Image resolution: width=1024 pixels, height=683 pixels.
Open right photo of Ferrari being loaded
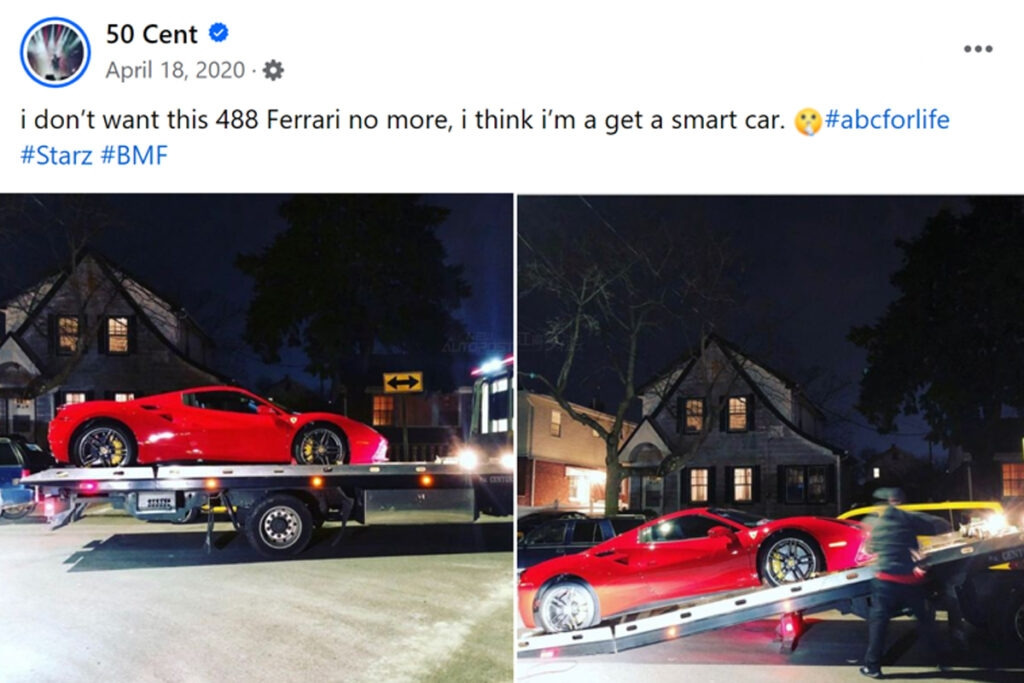pyautogui.click(x=771, y=438)
